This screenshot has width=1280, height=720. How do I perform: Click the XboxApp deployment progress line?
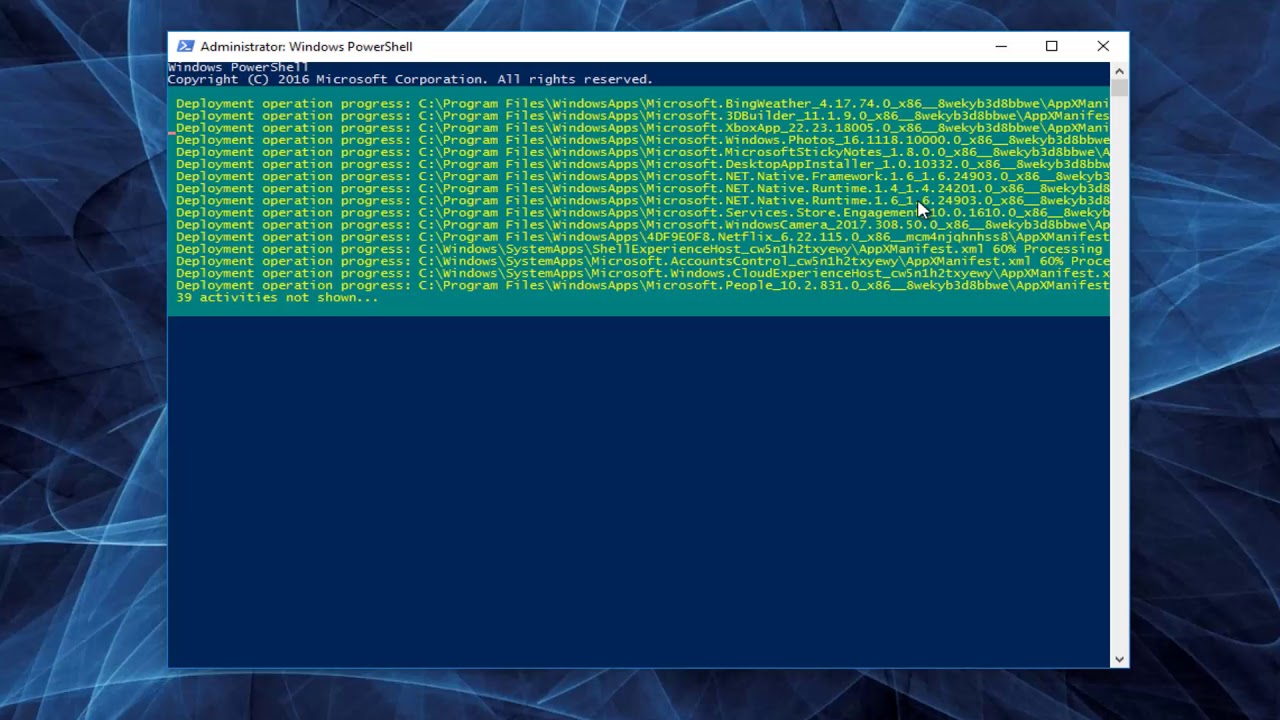point(642,128)
